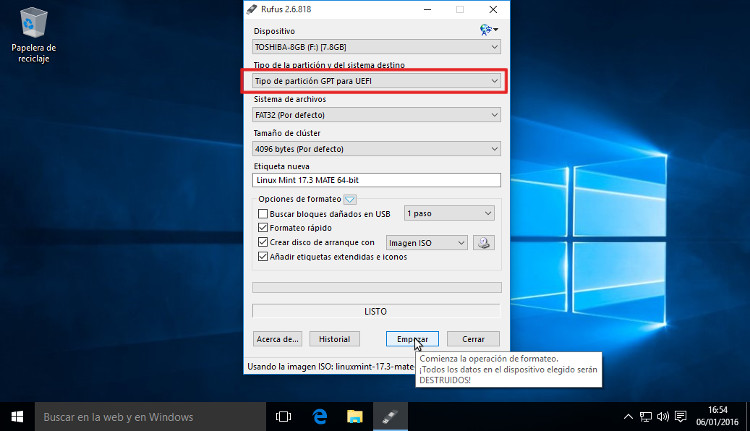
Task: Toggle Añadir etiquetas extendidas e iconos
Action: [x=263, y=256]
